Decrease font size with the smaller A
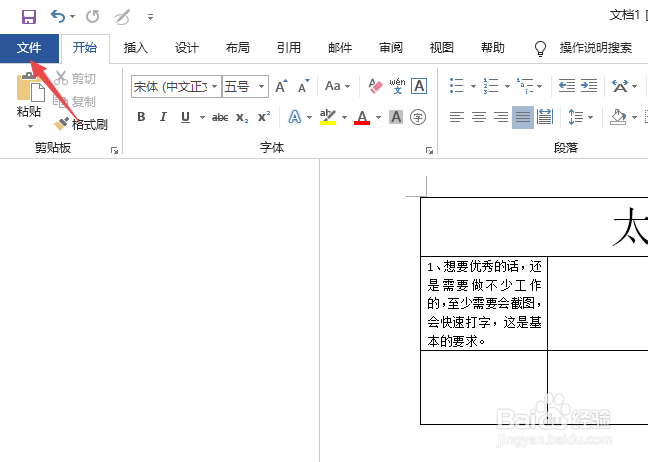Viewport: 648px width, 462px height. pyautogui.click(x=304, y=86)
